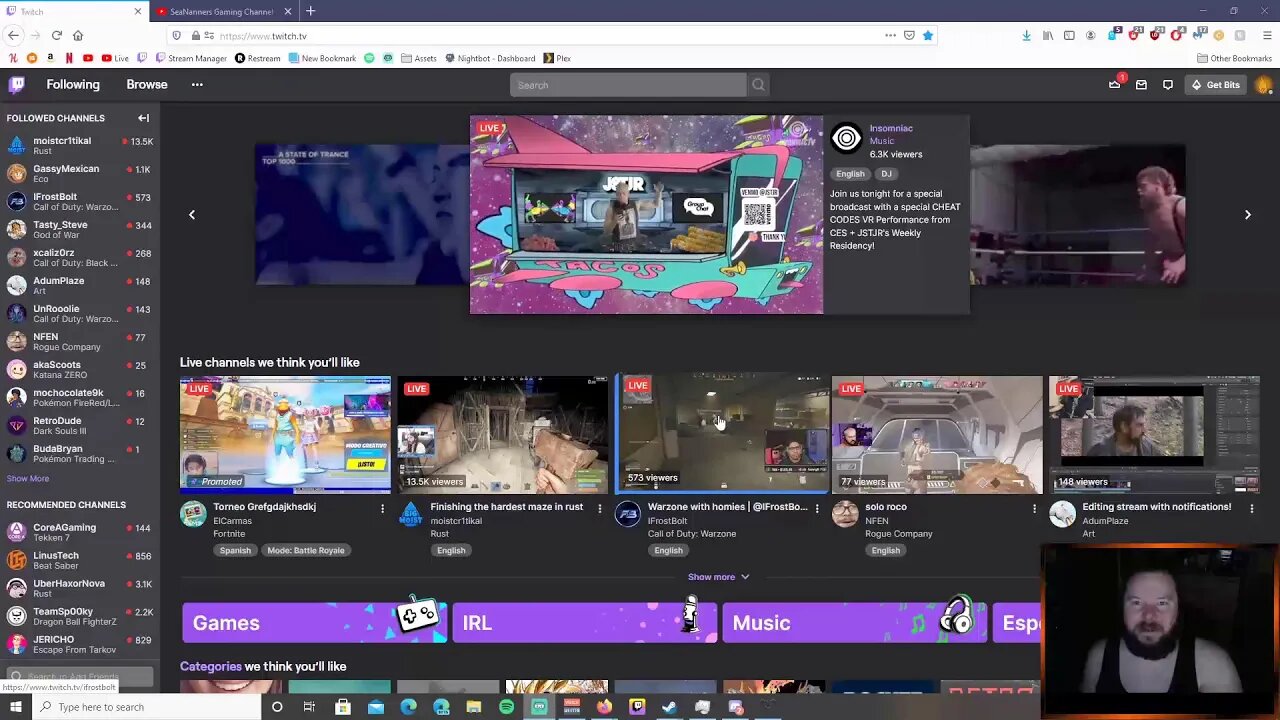The image size is (1280, 720).
Task: Open the Music category banner
Action: (x=854, y=623)
